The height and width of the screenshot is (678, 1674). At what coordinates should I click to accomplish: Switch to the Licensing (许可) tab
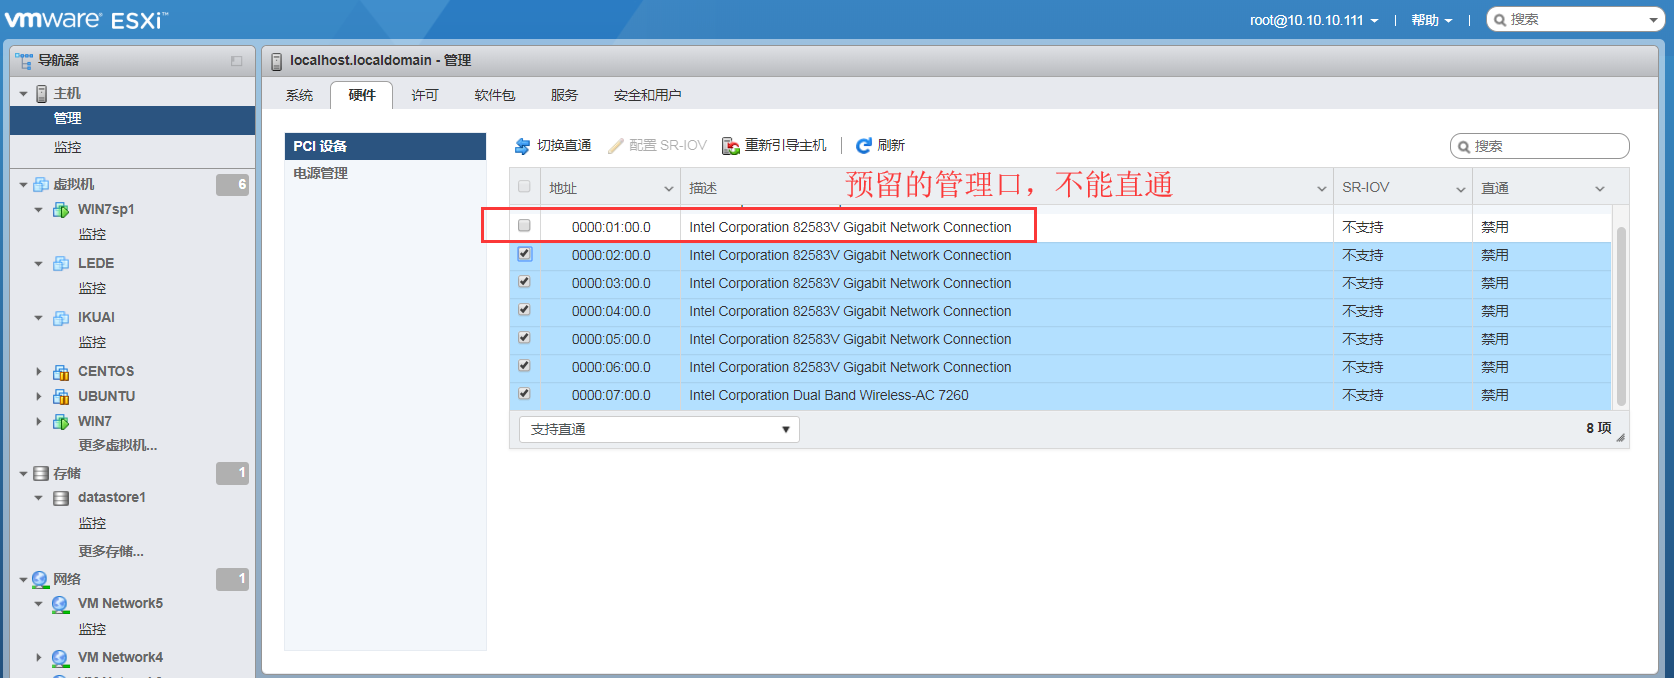(425, 96)
